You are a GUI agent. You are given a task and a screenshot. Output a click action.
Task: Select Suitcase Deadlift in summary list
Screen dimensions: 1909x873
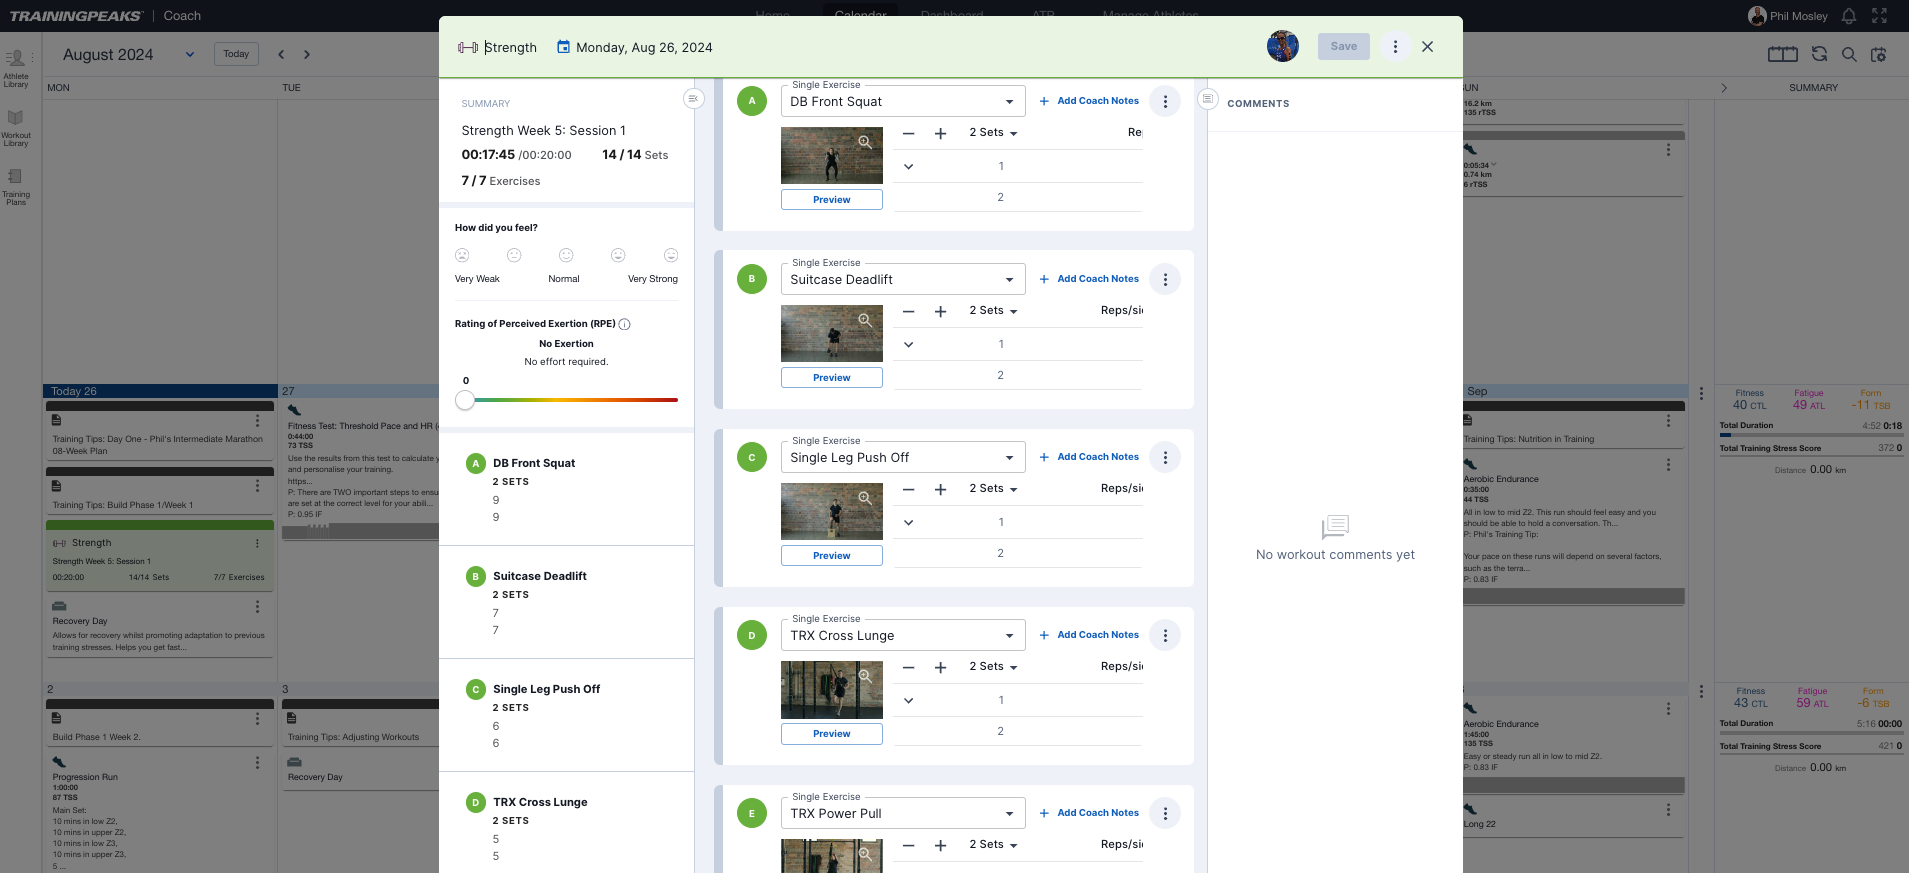[540, 576]
